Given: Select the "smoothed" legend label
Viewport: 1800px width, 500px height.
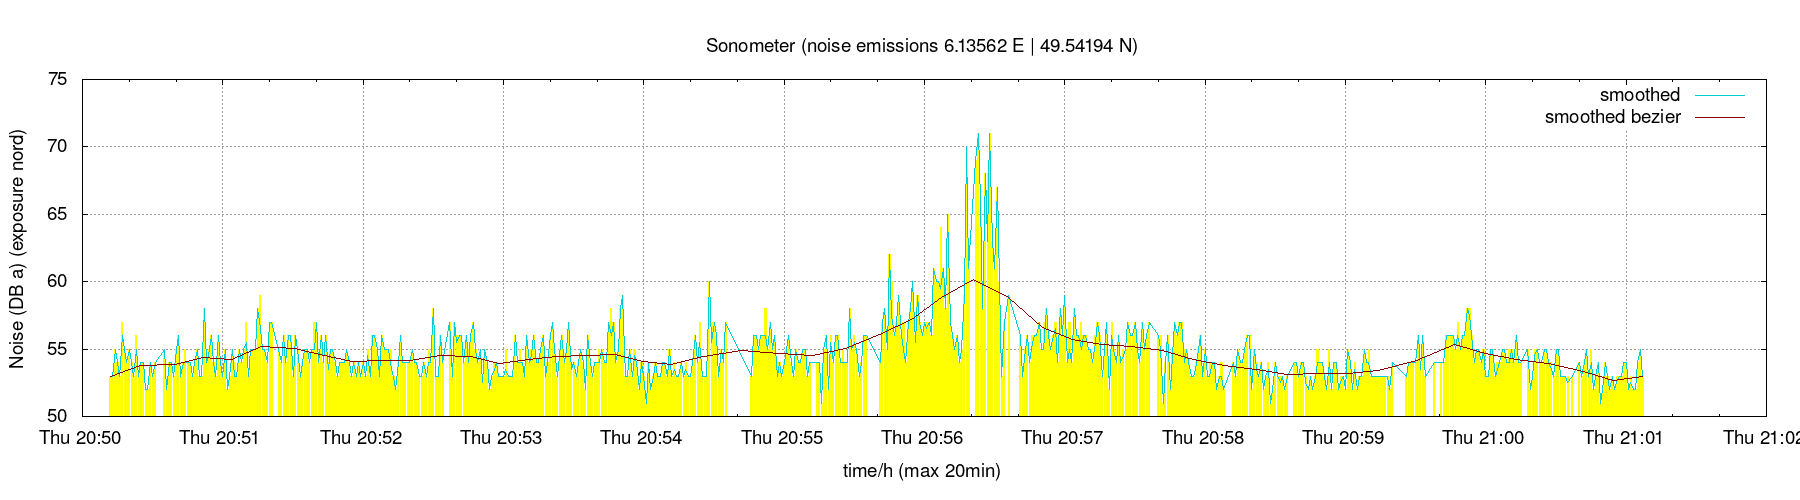Looking at the screenshot, I should pyautogui.click(x=1639, y=95).
